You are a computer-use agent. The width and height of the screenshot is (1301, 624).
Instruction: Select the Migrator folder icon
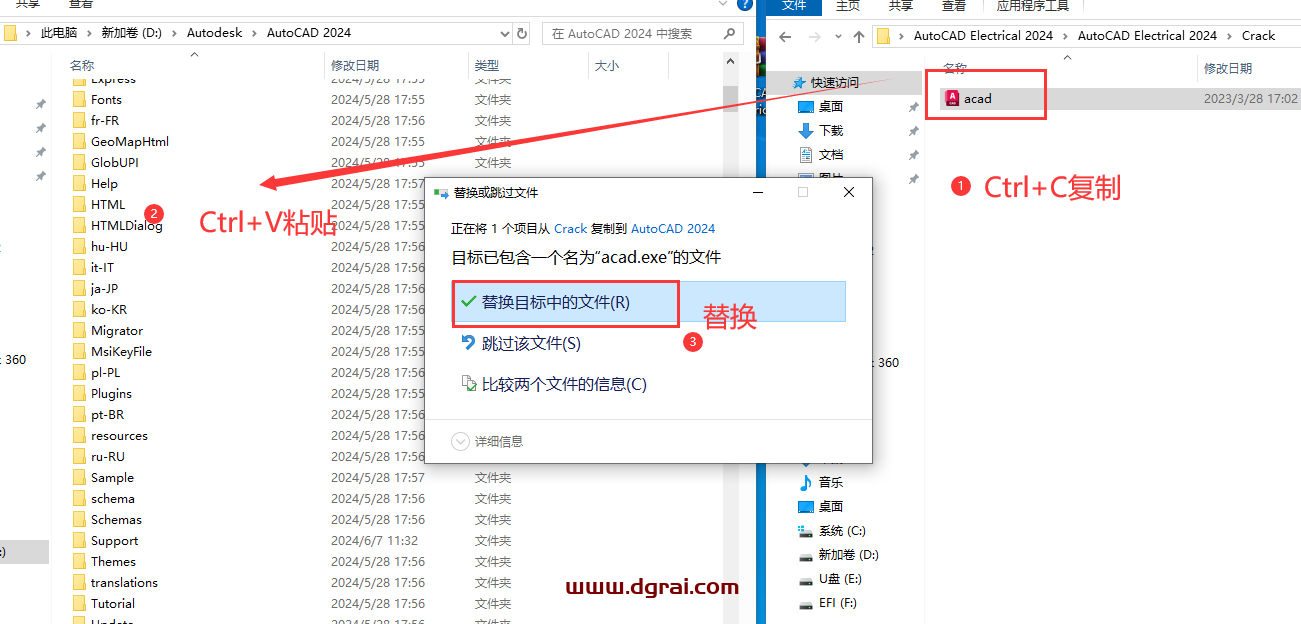tap(79, 331)
